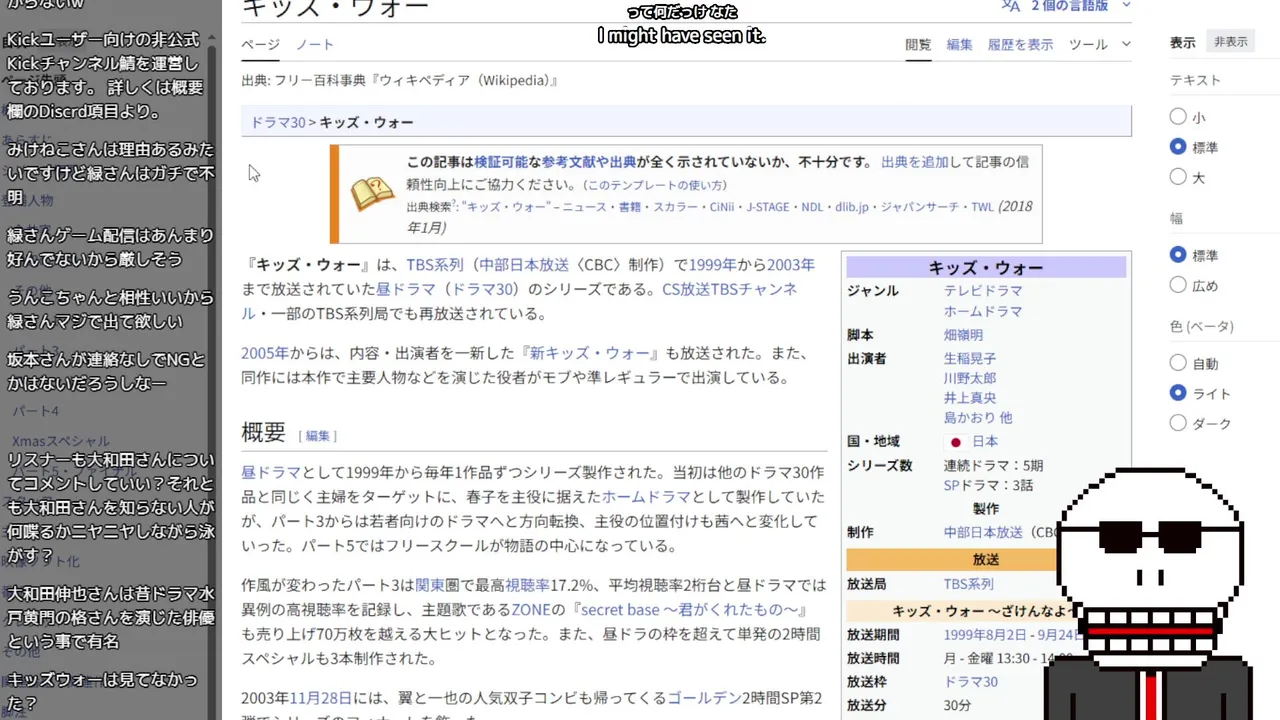Select the ライト color radio button
The height and width of the screenshot is (720, 1280).
(1178, 393)
